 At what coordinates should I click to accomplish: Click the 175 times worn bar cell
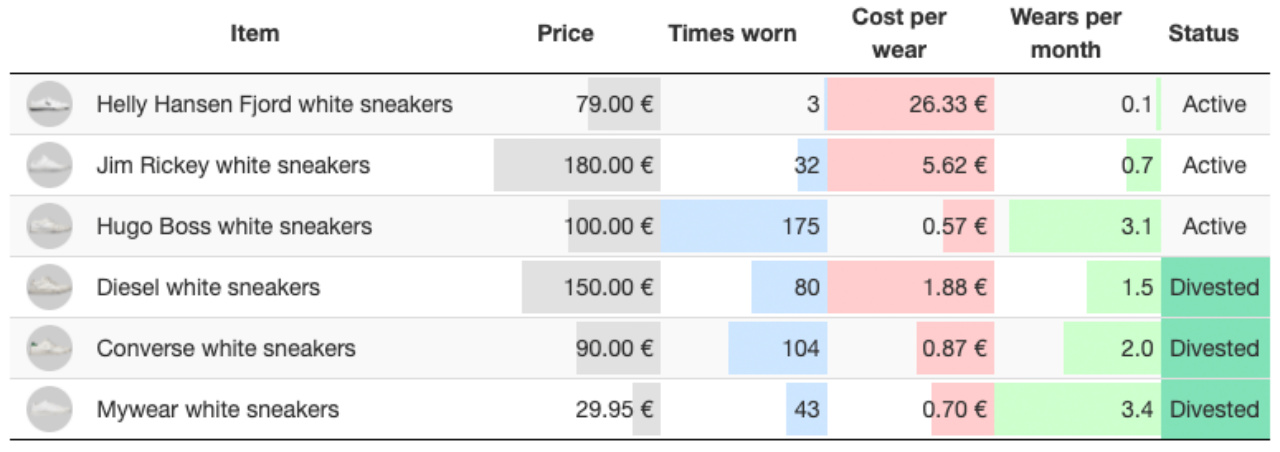coord(744,226)
